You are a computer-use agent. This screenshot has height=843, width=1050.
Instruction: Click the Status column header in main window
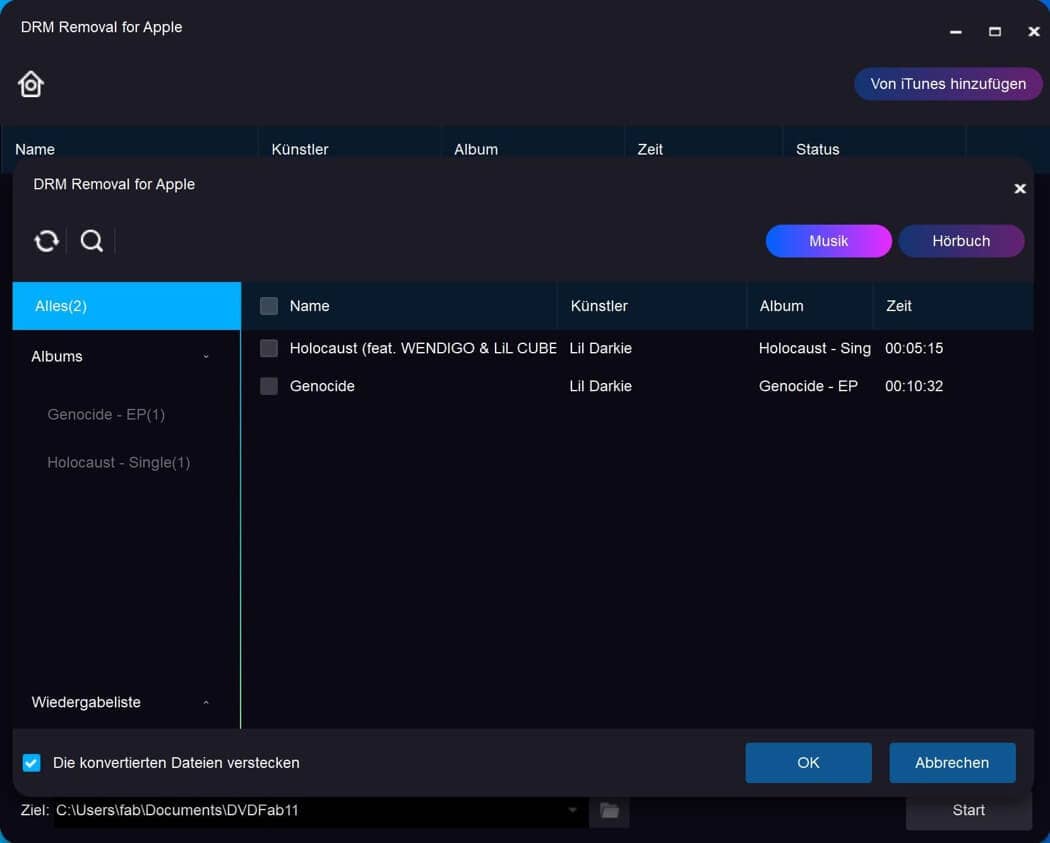click(x=817, y=149)
